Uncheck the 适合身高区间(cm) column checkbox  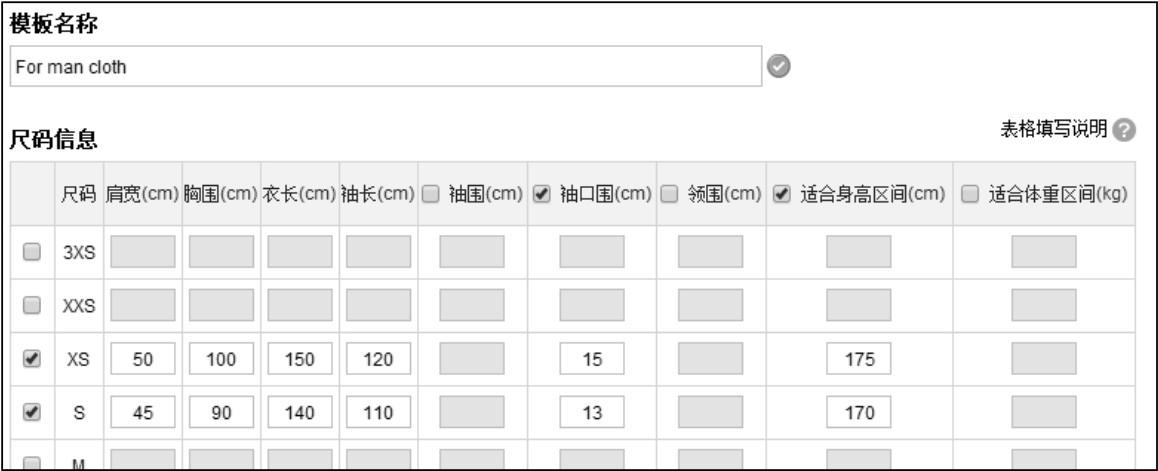(781, 194)
